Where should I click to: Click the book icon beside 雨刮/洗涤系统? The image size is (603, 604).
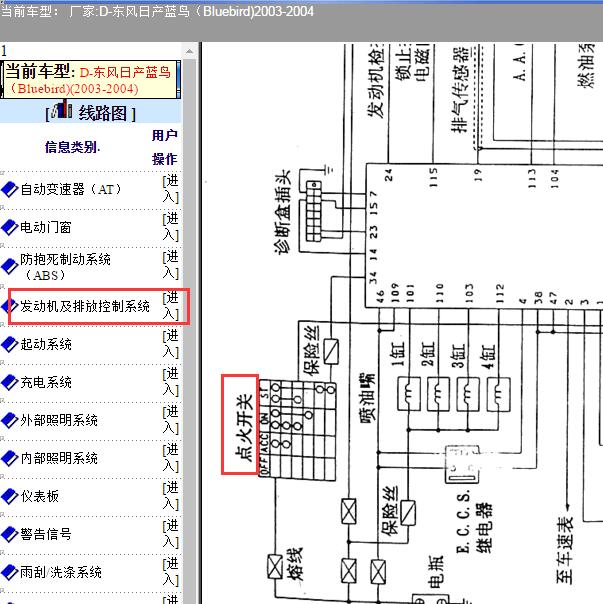[10, 572]
